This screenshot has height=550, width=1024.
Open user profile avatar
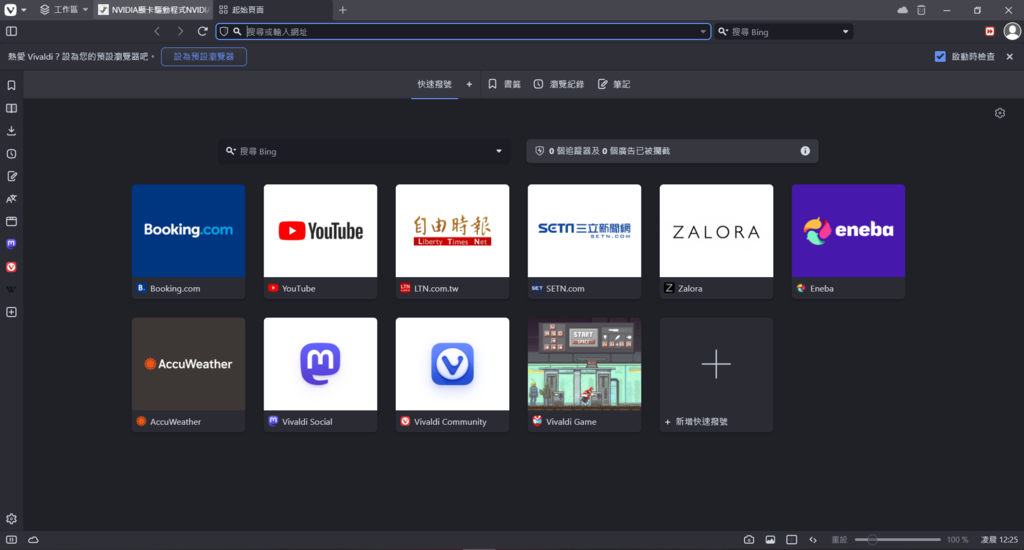(1012, 31)
